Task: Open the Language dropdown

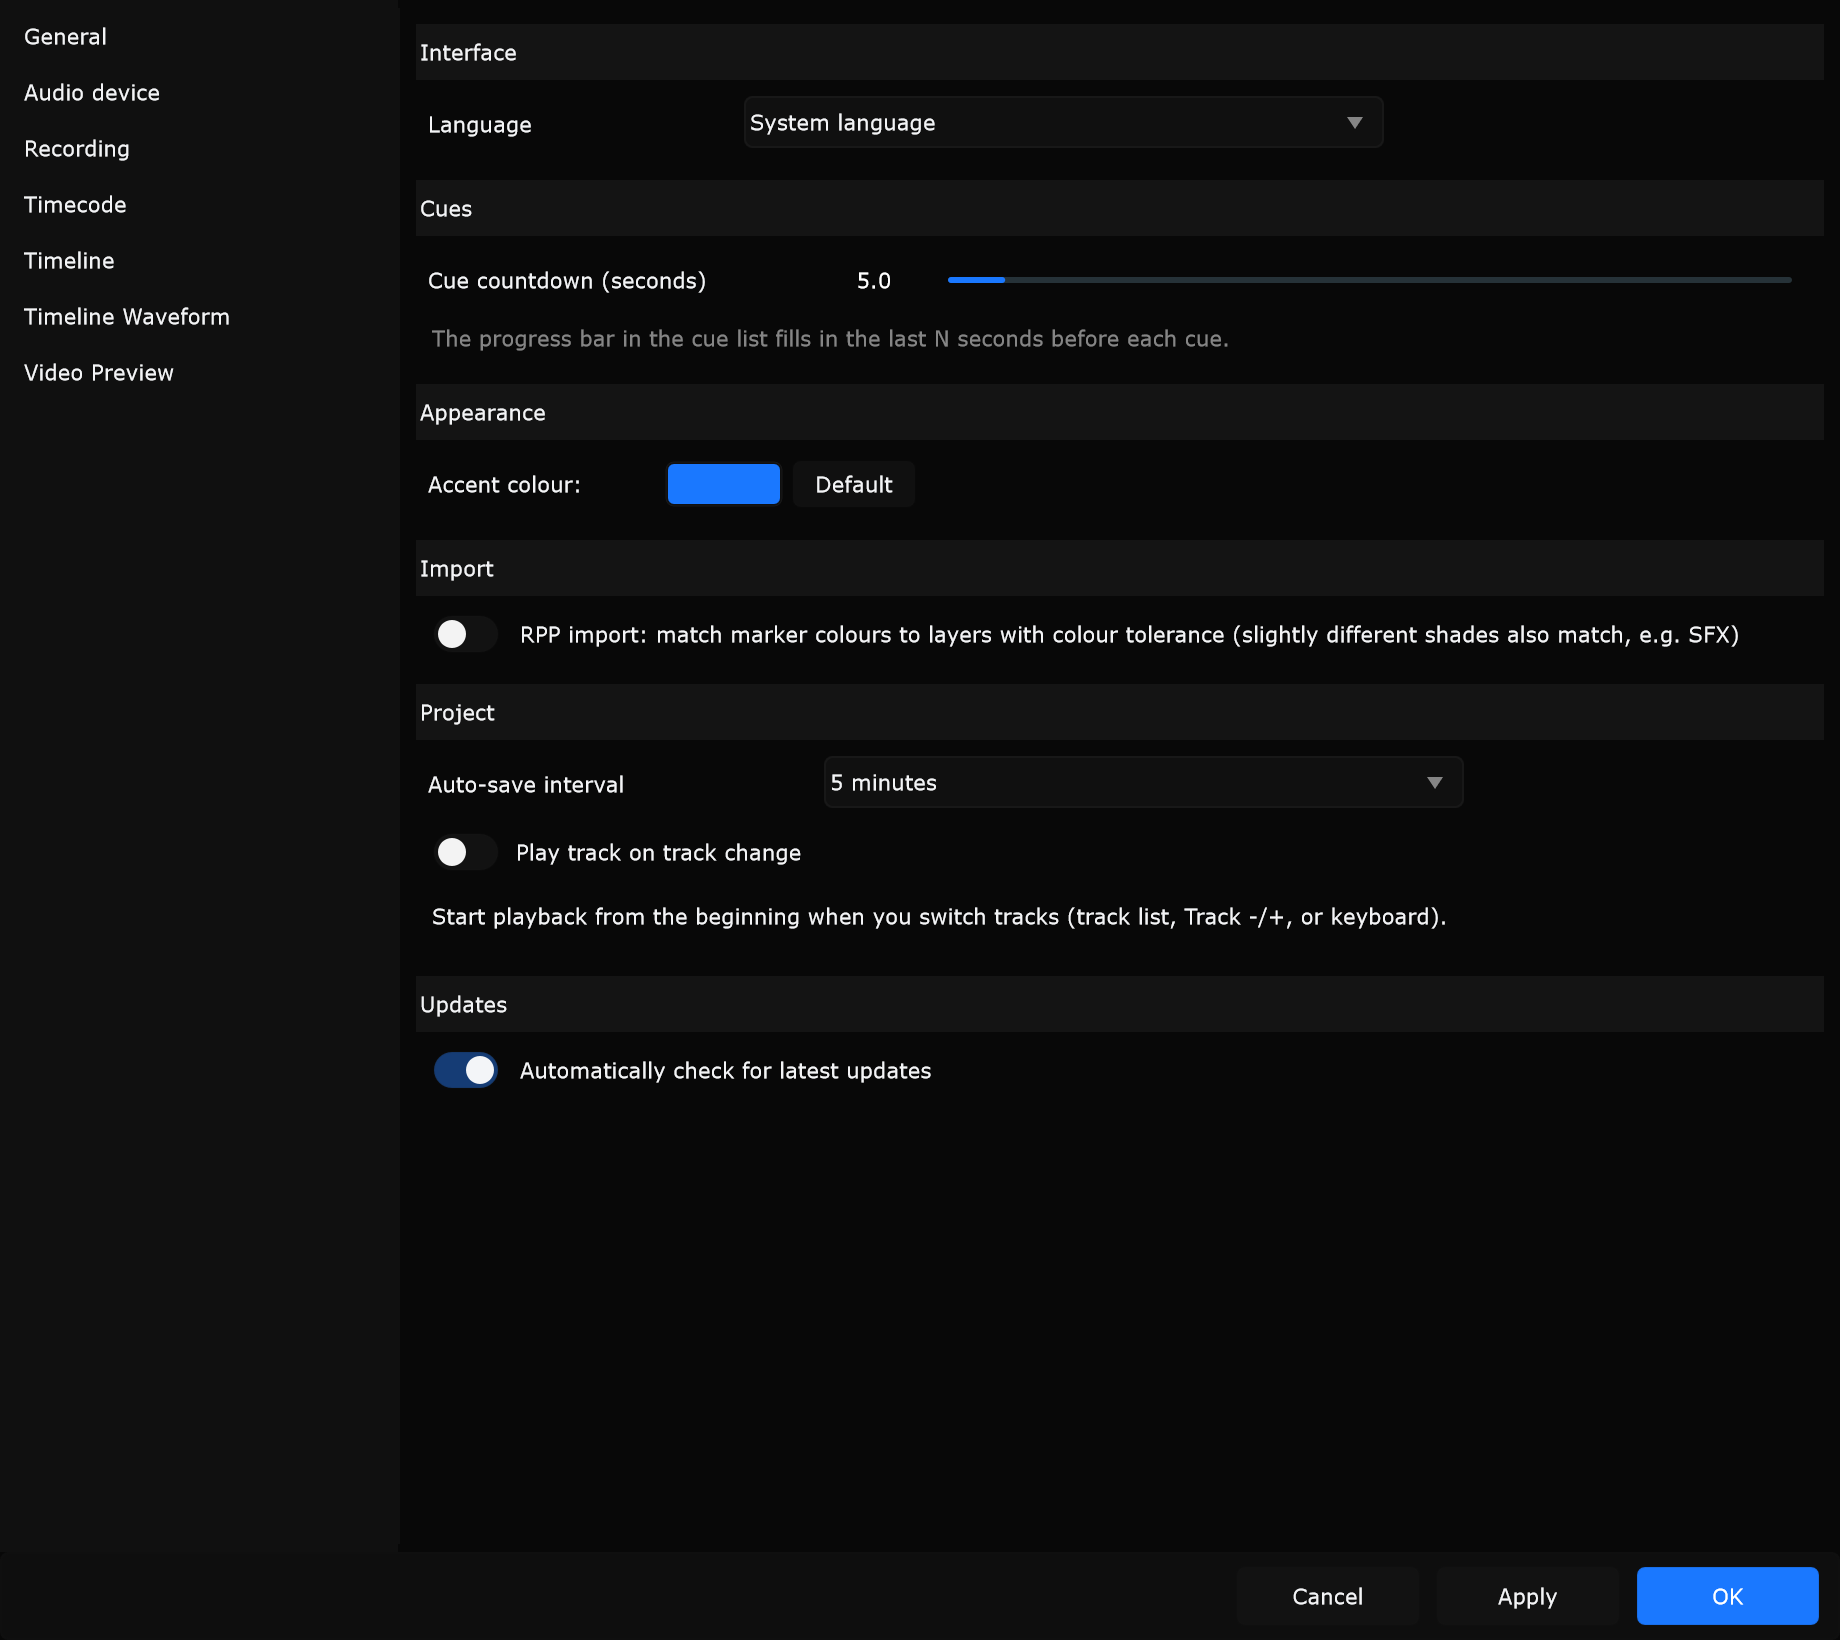Action: coord(1063,122)
